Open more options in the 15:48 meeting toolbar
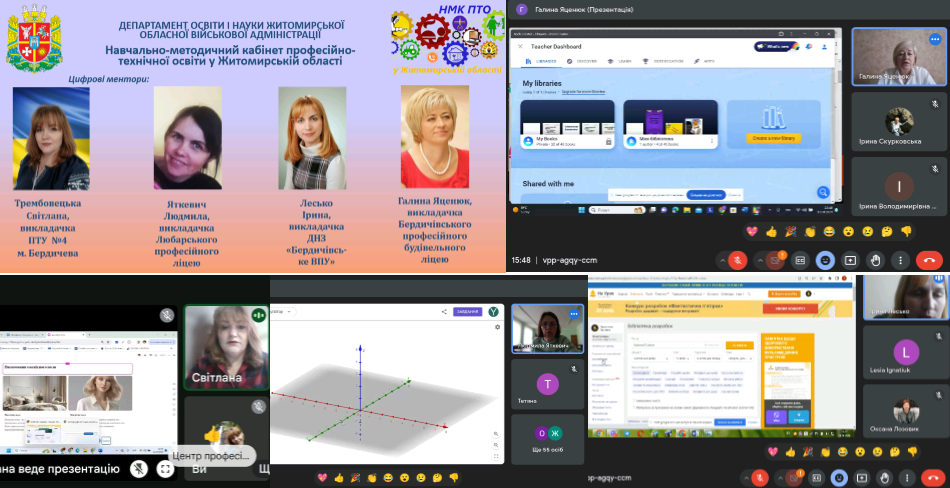 click(902, 259)
